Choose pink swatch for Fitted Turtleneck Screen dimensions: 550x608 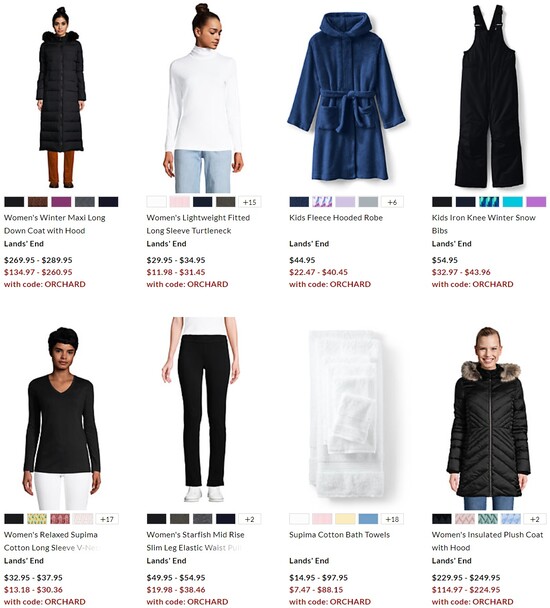pyautogui.click(x=180, y=202)
